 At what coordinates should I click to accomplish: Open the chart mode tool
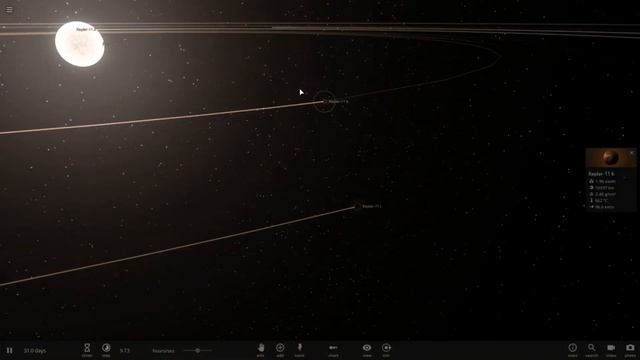[x=333, y=350]
